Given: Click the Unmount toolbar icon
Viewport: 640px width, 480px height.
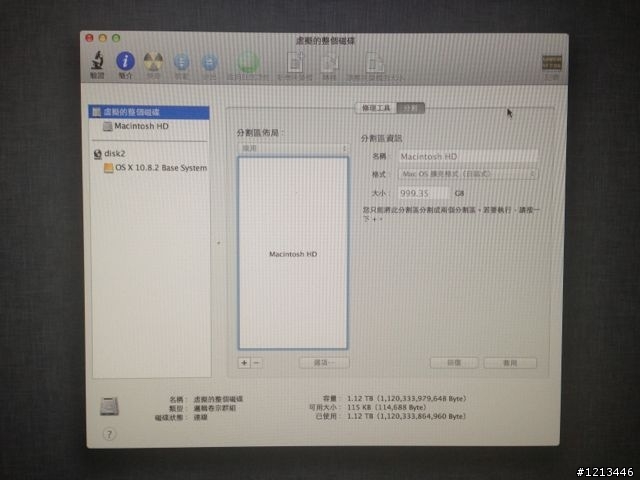Looking at the screenshot, I should [x=182, y=62].
